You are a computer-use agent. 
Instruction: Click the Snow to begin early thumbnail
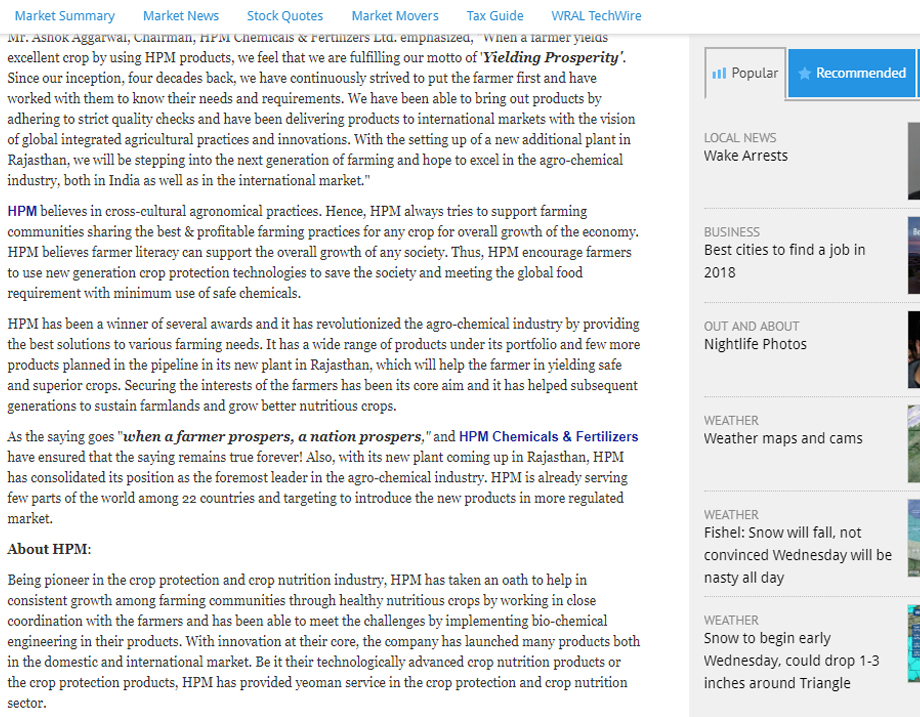[x=914, y=644]
